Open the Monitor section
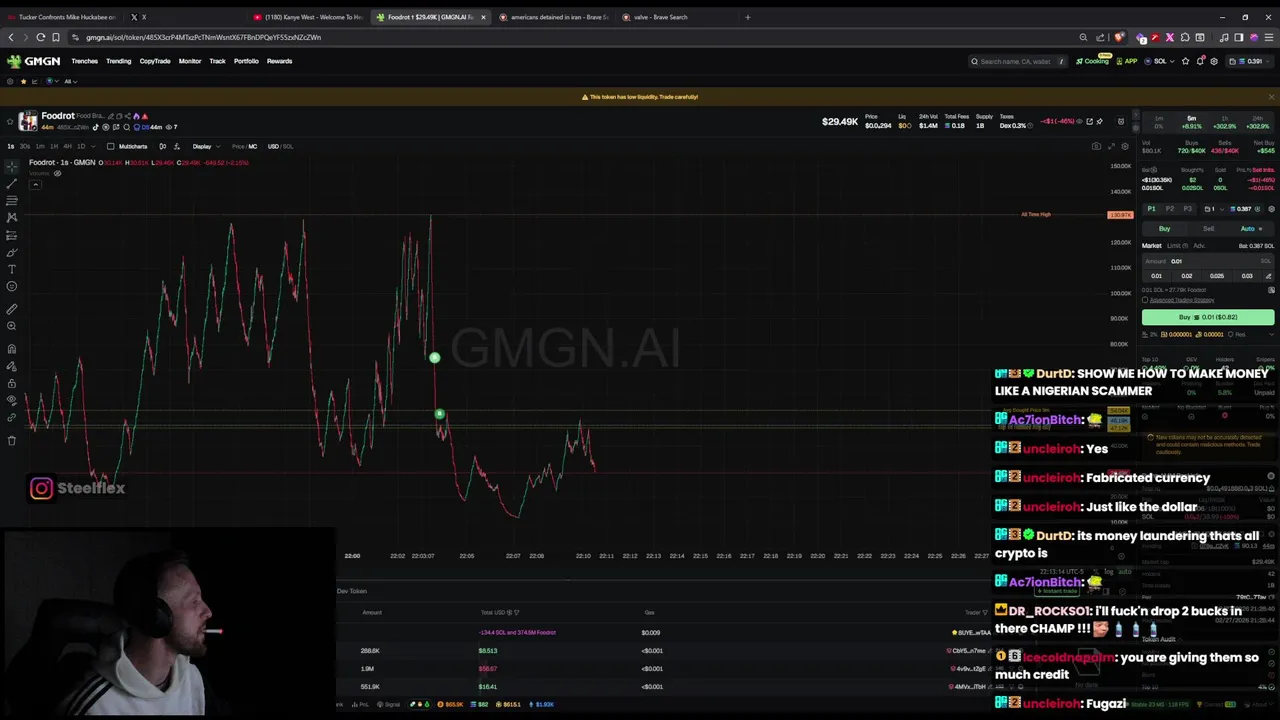Image resolution: width=1280 pixels, height=720 pixels. click(190, 61)
